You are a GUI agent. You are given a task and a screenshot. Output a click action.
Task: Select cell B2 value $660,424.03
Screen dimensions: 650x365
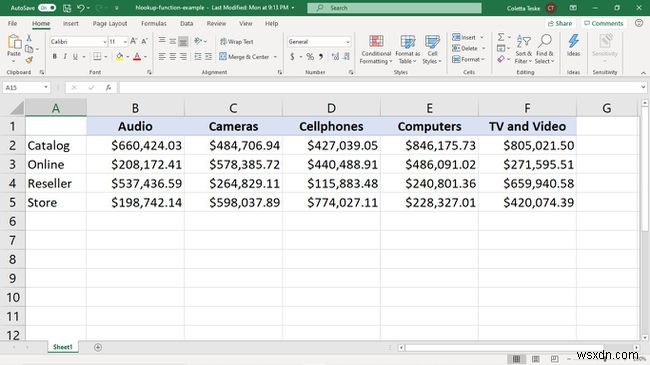point(136,146)
